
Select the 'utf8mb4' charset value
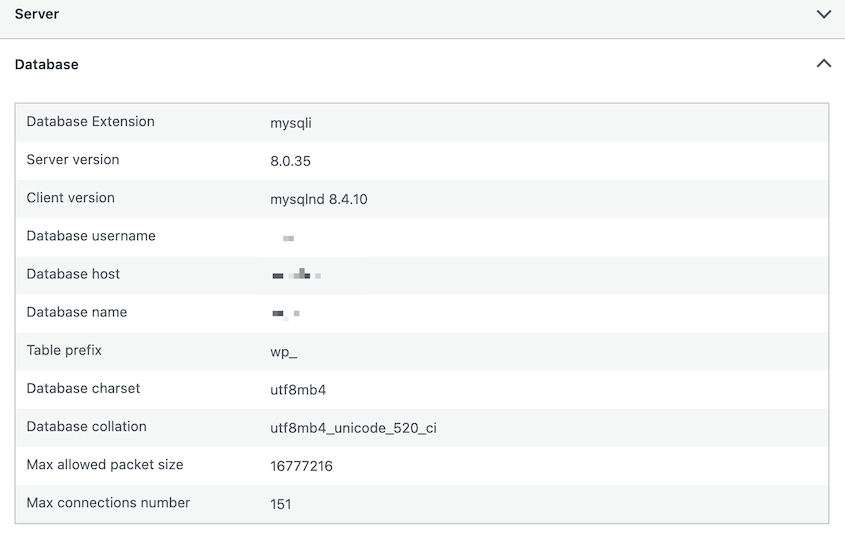pyautogui.click(x=298, y=390)
